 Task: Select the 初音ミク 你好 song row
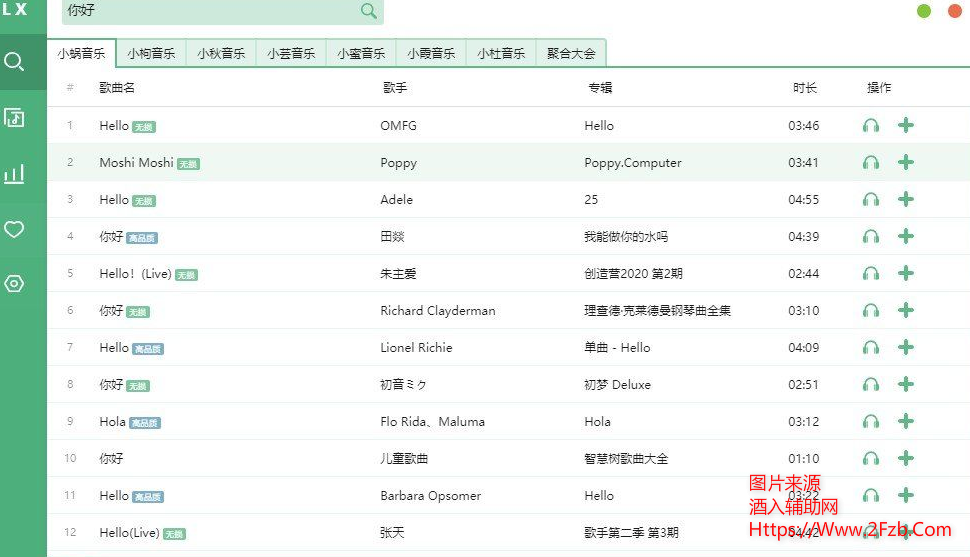400,384
